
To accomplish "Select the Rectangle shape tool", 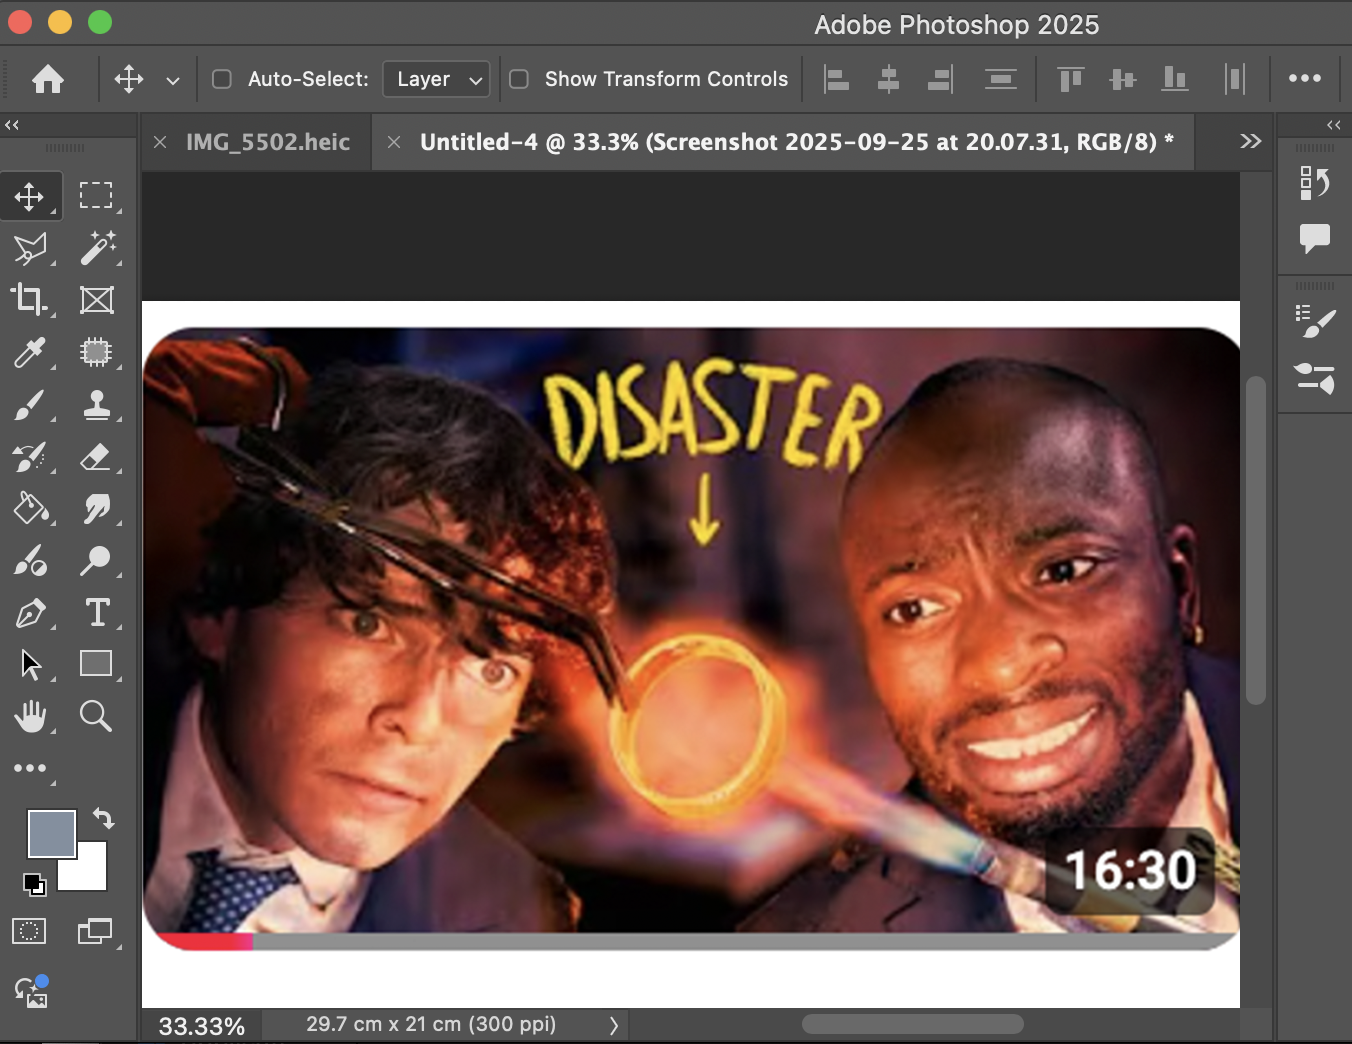I will pos(96,664).
